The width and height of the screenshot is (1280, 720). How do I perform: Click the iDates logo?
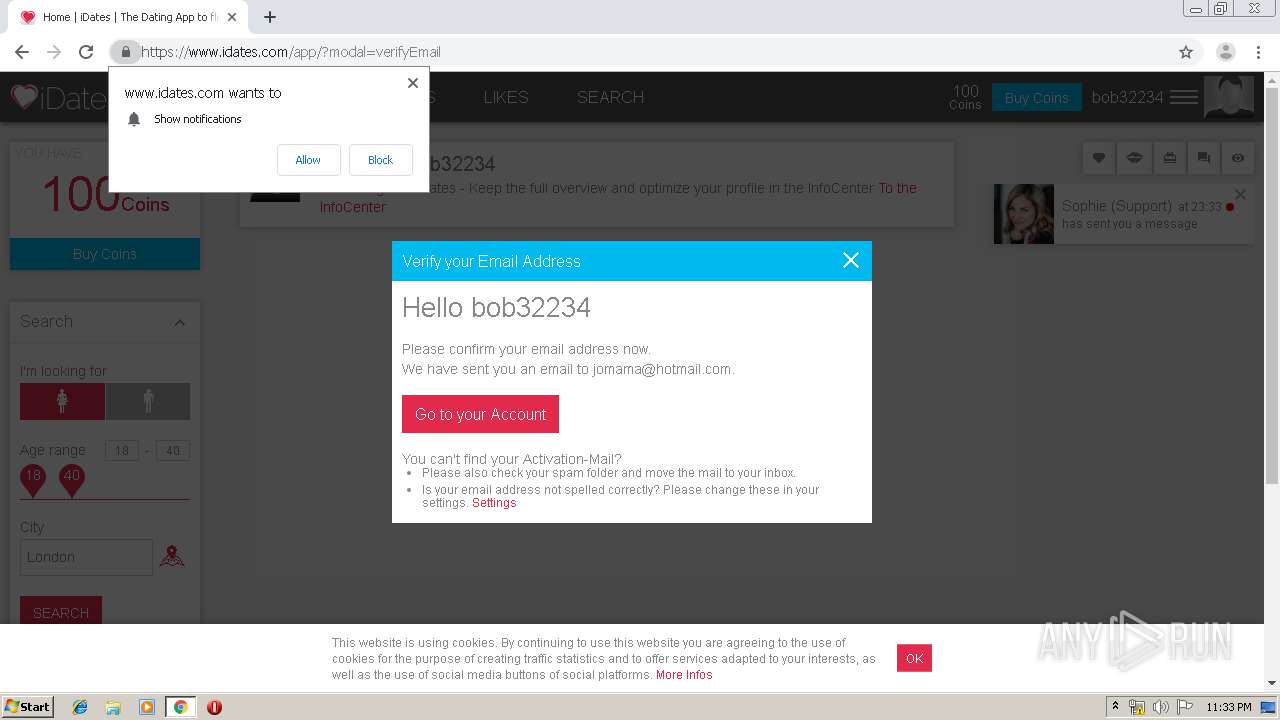pos(58,97)
